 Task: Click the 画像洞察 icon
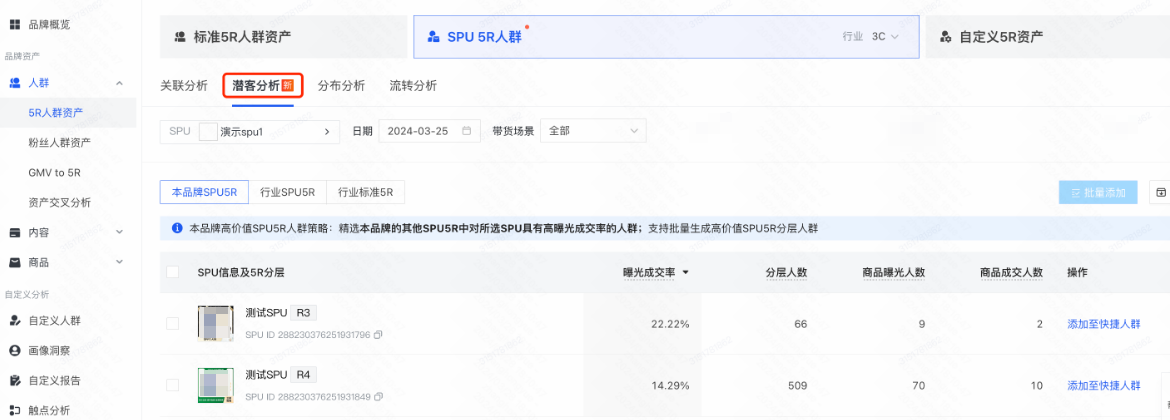click(x=14, y=351)
